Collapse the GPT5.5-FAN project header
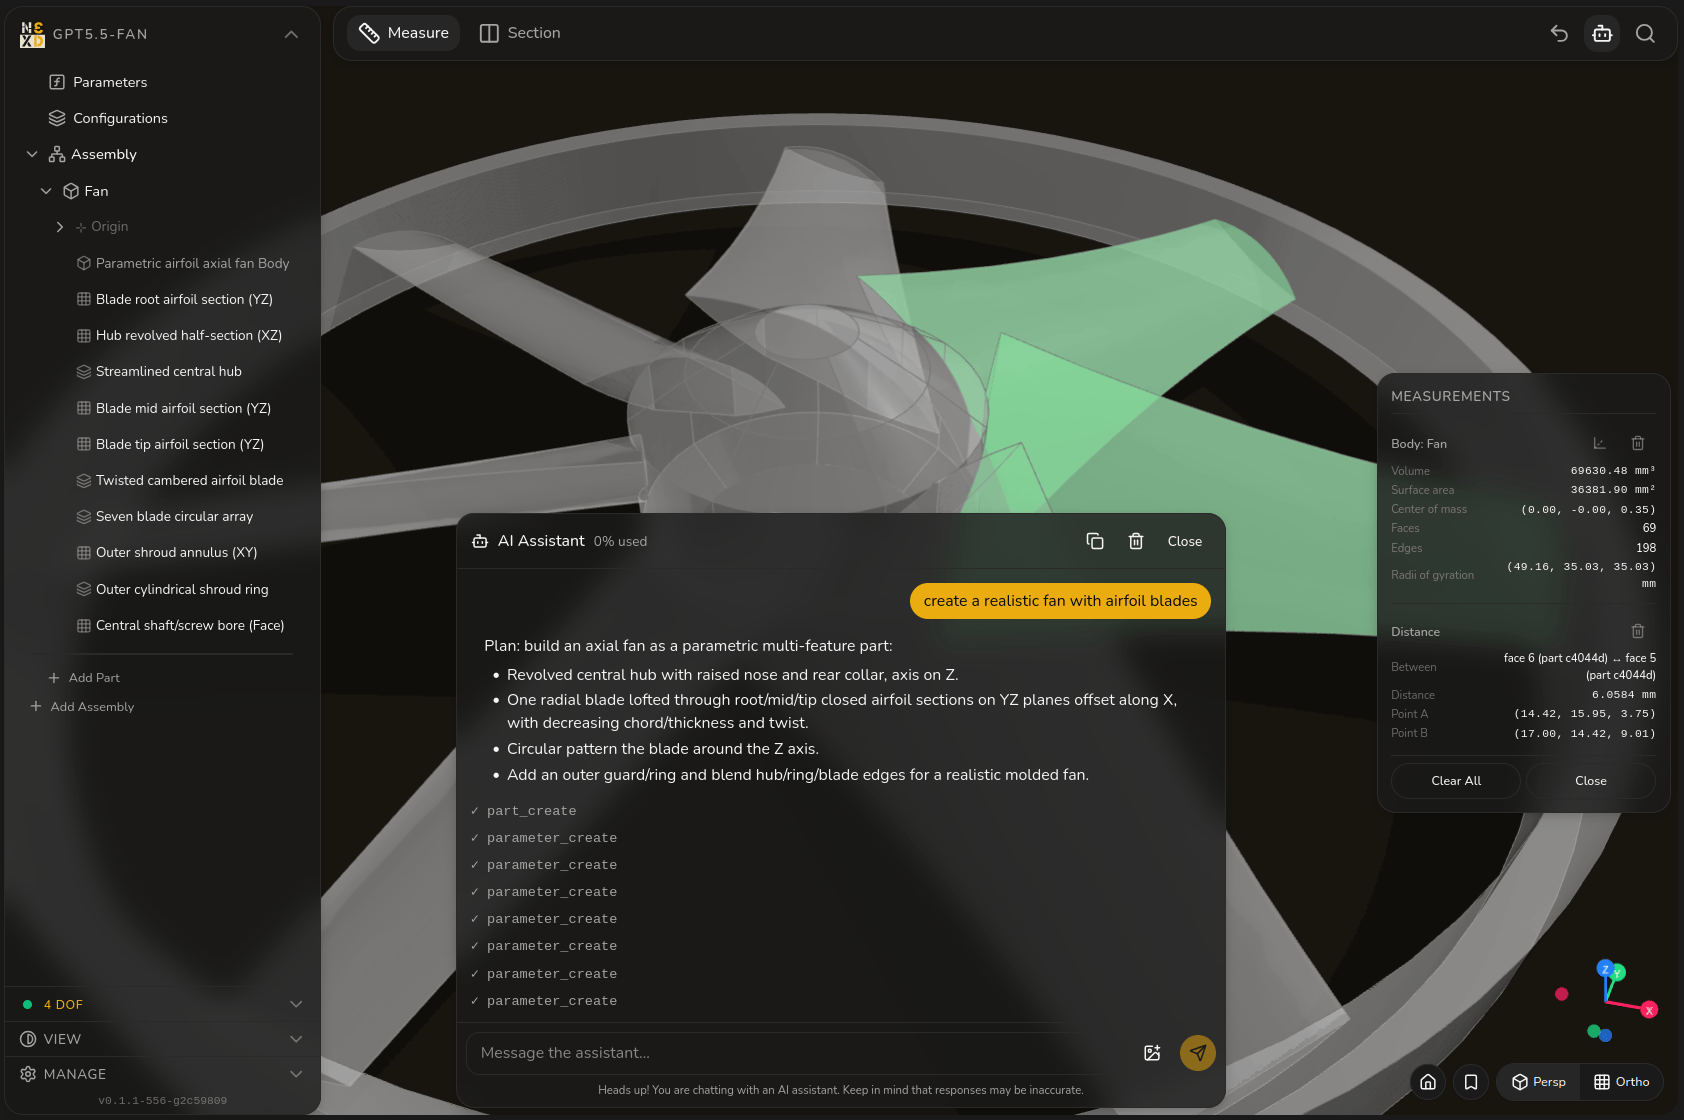The width and height of the screenshot is (1684, 1120). 291,34
